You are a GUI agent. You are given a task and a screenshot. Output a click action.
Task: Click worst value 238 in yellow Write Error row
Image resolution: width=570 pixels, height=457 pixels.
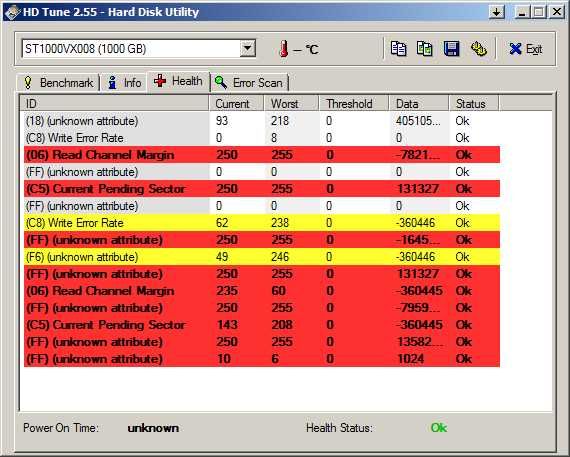280,223
